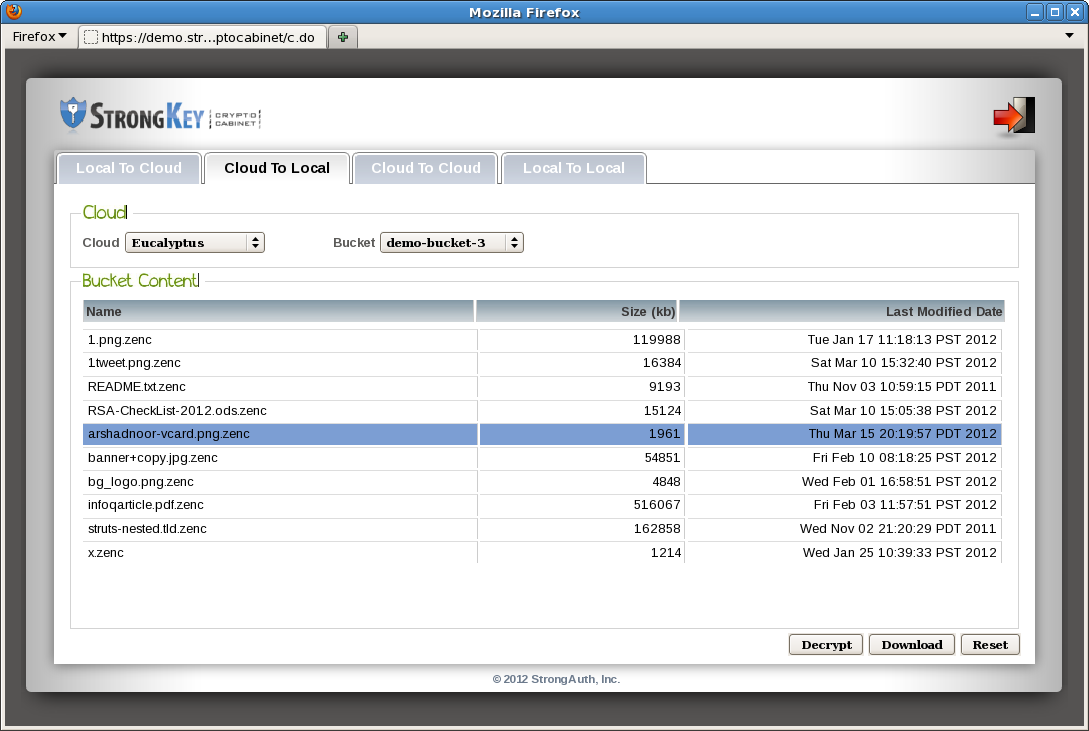This screenshot has width=1089, height=731.
Task: Switch to the Local To Local tab
Action: (x=574, y=168)
